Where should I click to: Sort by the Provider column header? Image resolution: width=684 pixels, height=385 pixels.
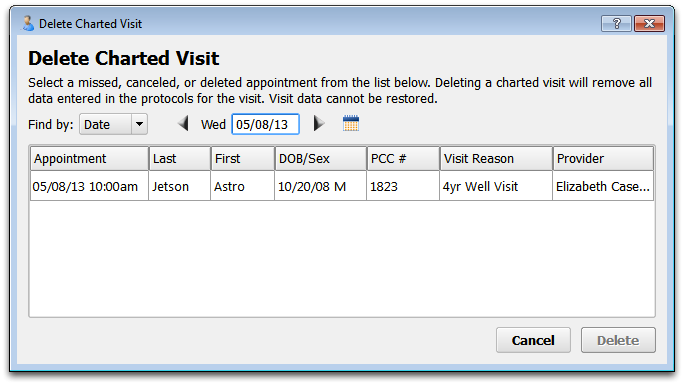603,159
